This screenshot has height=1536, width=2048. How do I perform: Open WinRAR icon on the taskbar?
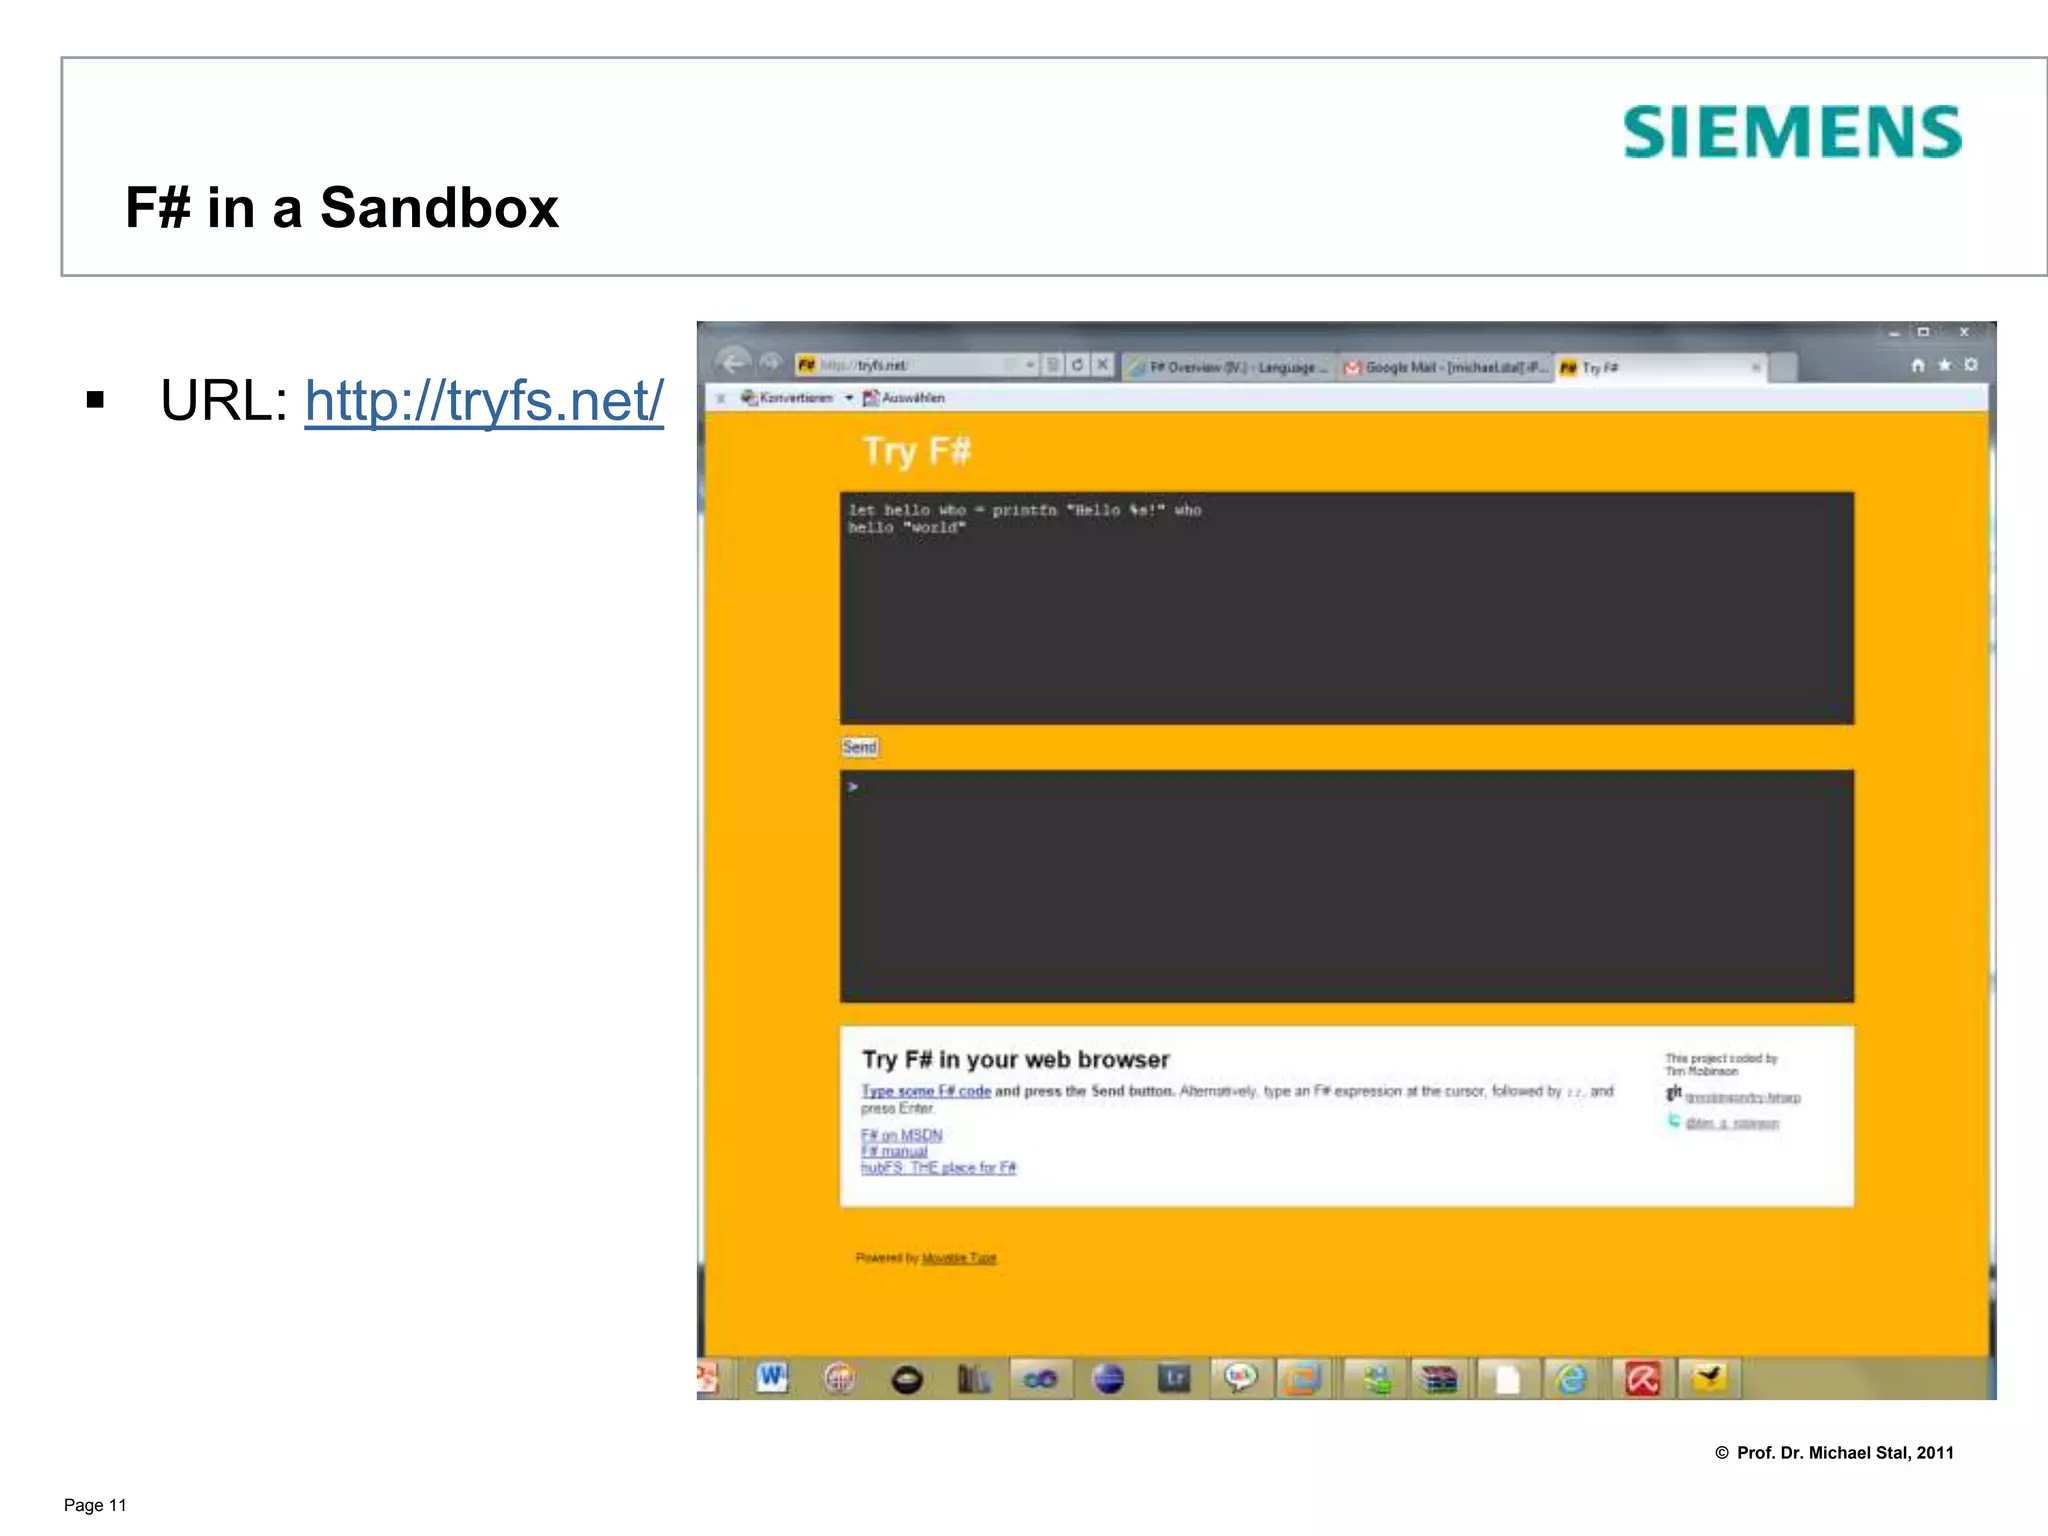(x=1439, y=1380)
